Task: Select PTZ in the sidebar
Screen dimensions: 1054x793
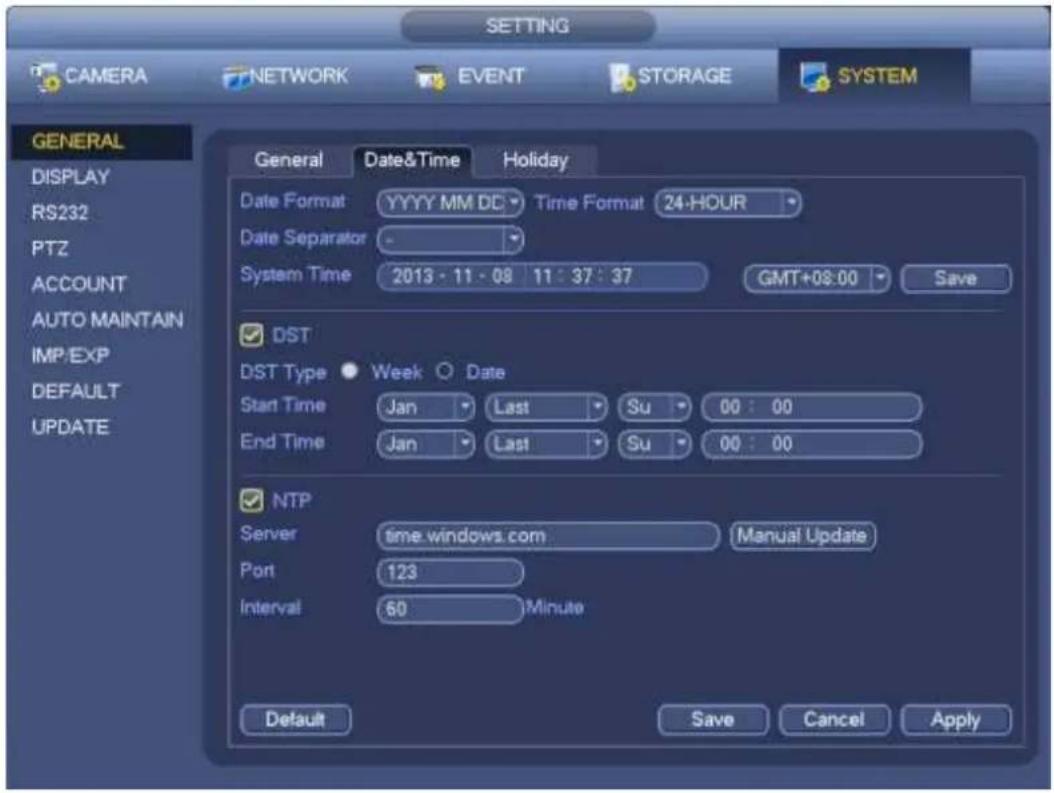Action: point(50,249)
